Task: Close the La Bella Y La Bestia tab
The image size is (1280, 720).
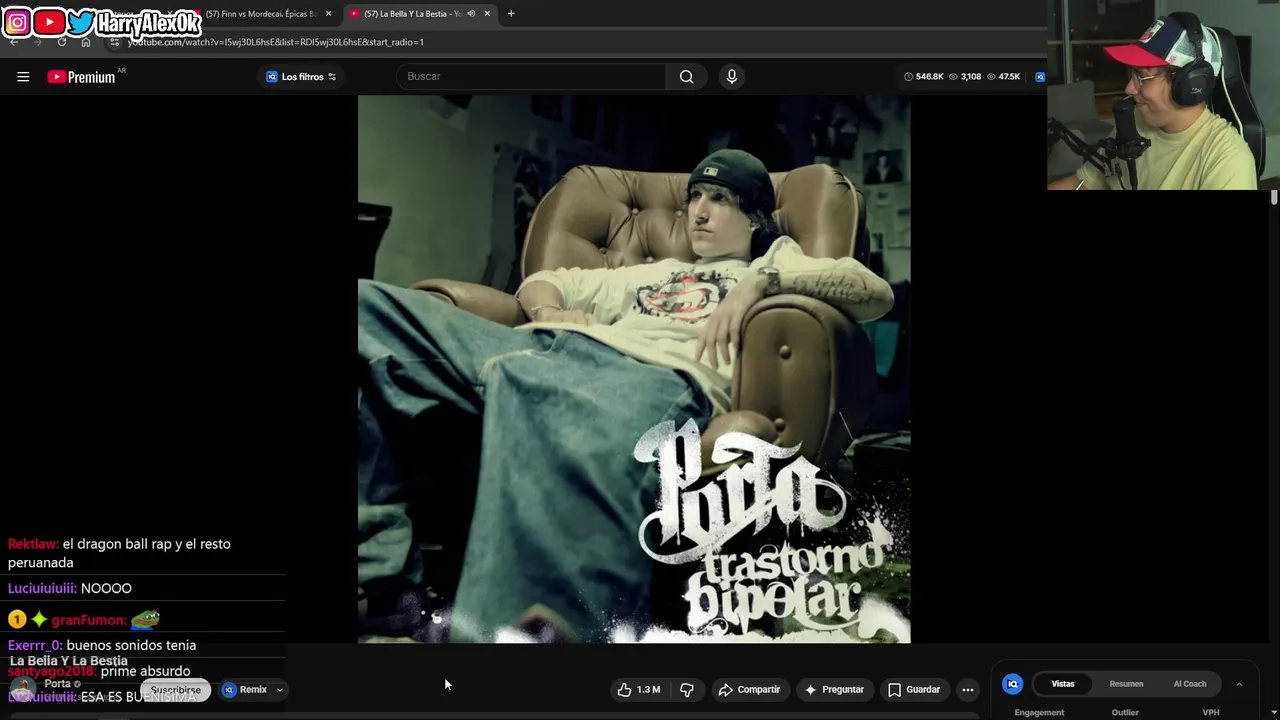Action: [x=487, y=14]
